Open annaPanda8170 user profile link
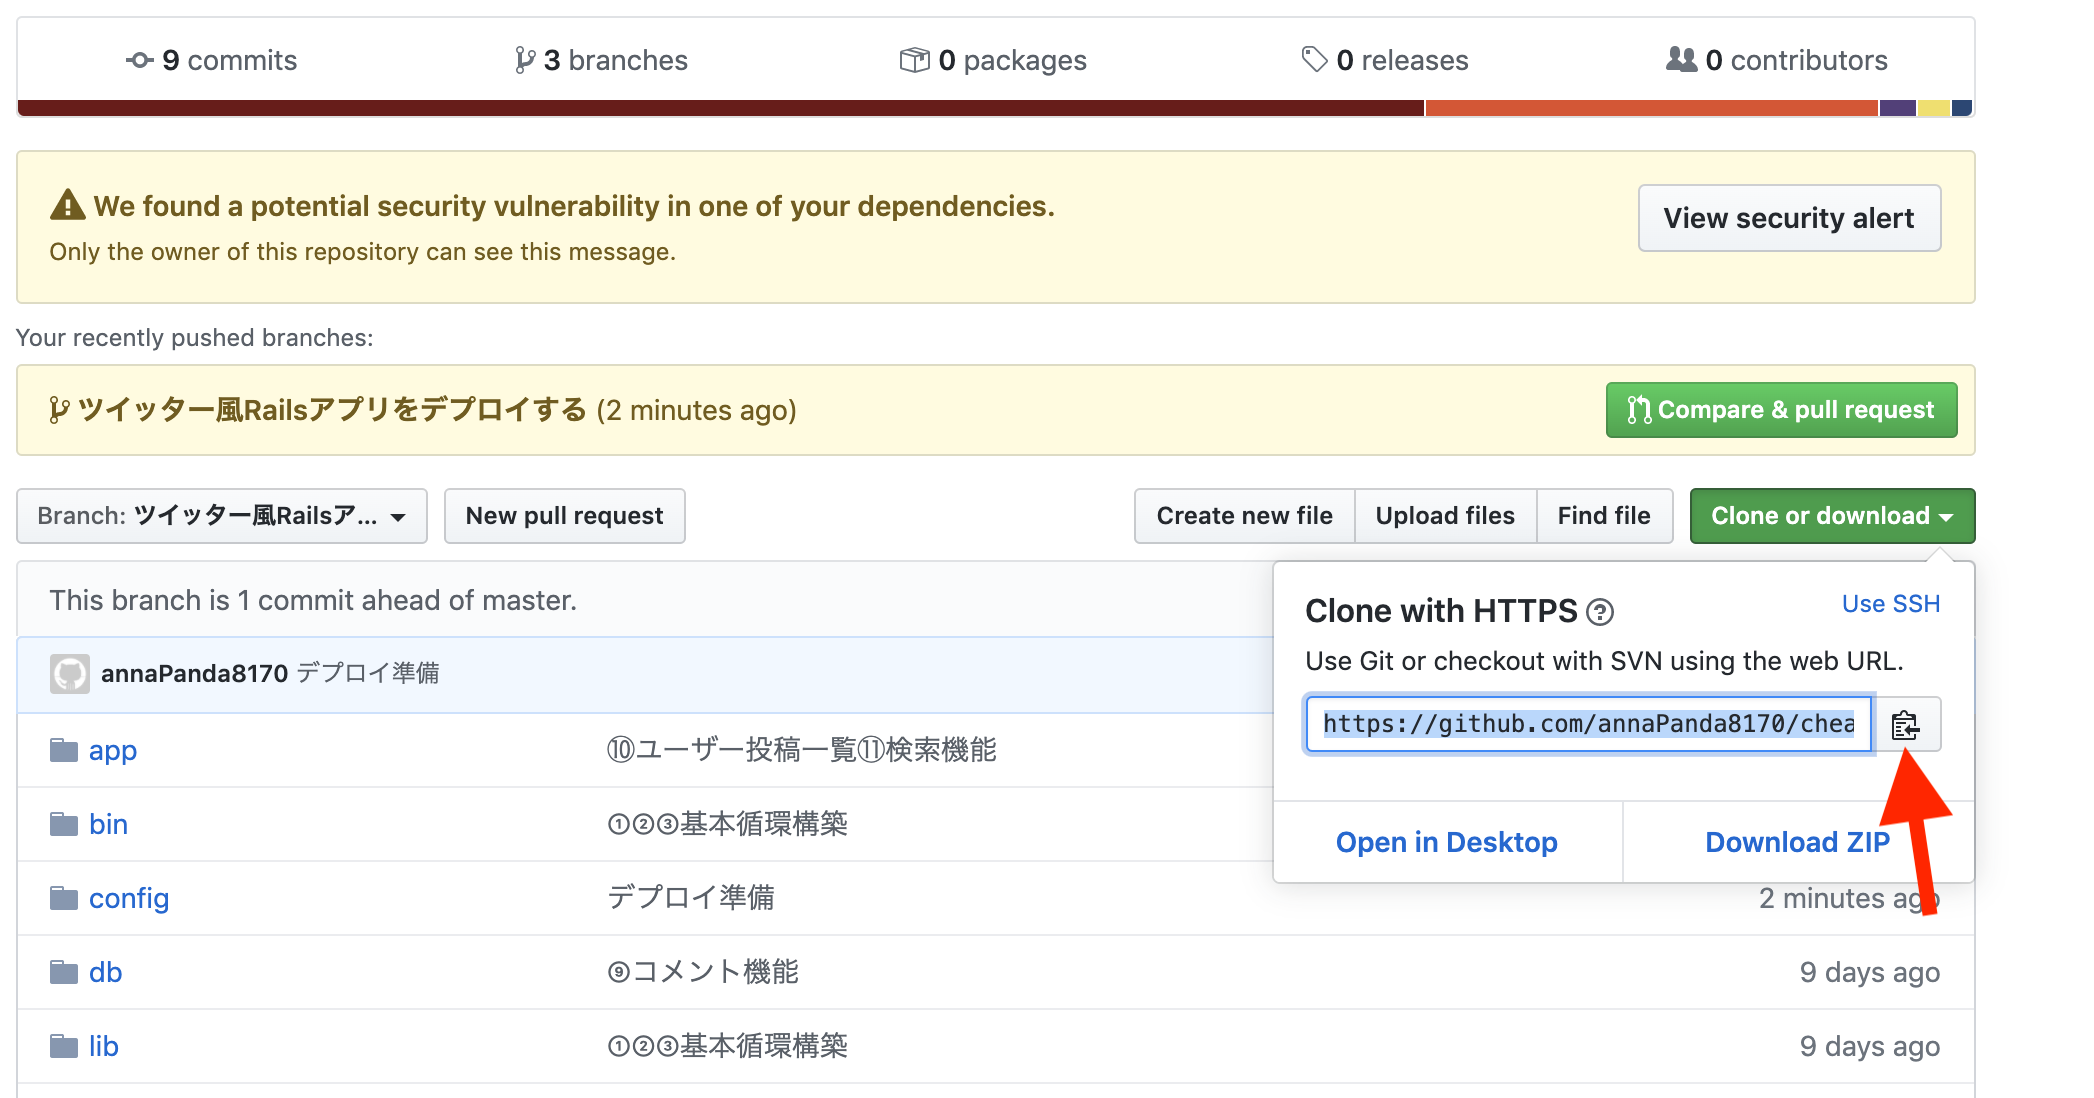This screenshot has width=2094, height=1098. tap(195, 674)
